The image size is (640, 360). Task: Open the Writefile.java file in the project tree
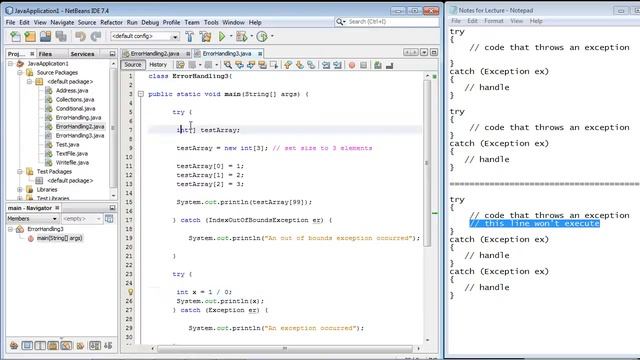tap(72, 162)
